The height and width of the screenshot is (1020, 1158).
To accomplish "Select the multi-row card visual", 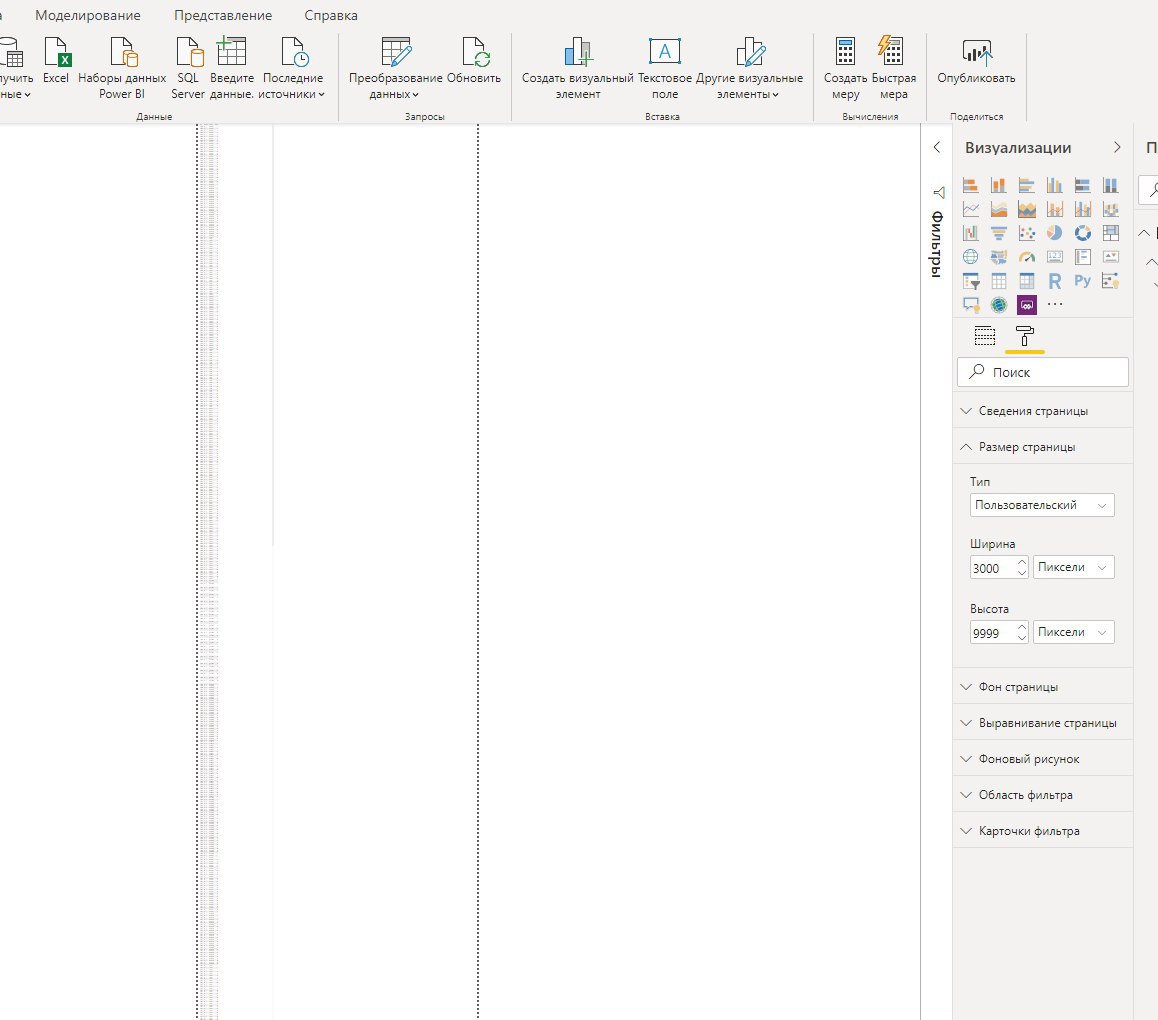I will (1083, 256).
